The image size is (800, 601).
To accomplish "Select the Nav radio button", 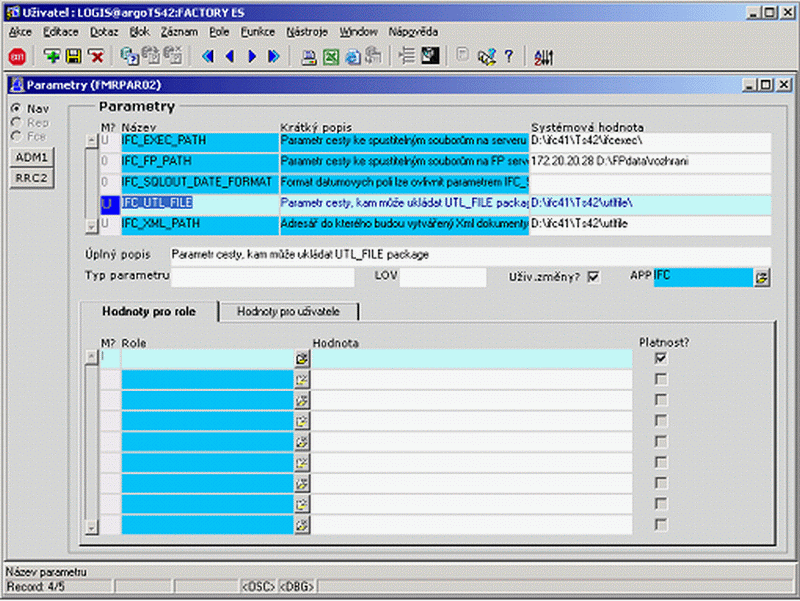I will click(x=16, y=109).
